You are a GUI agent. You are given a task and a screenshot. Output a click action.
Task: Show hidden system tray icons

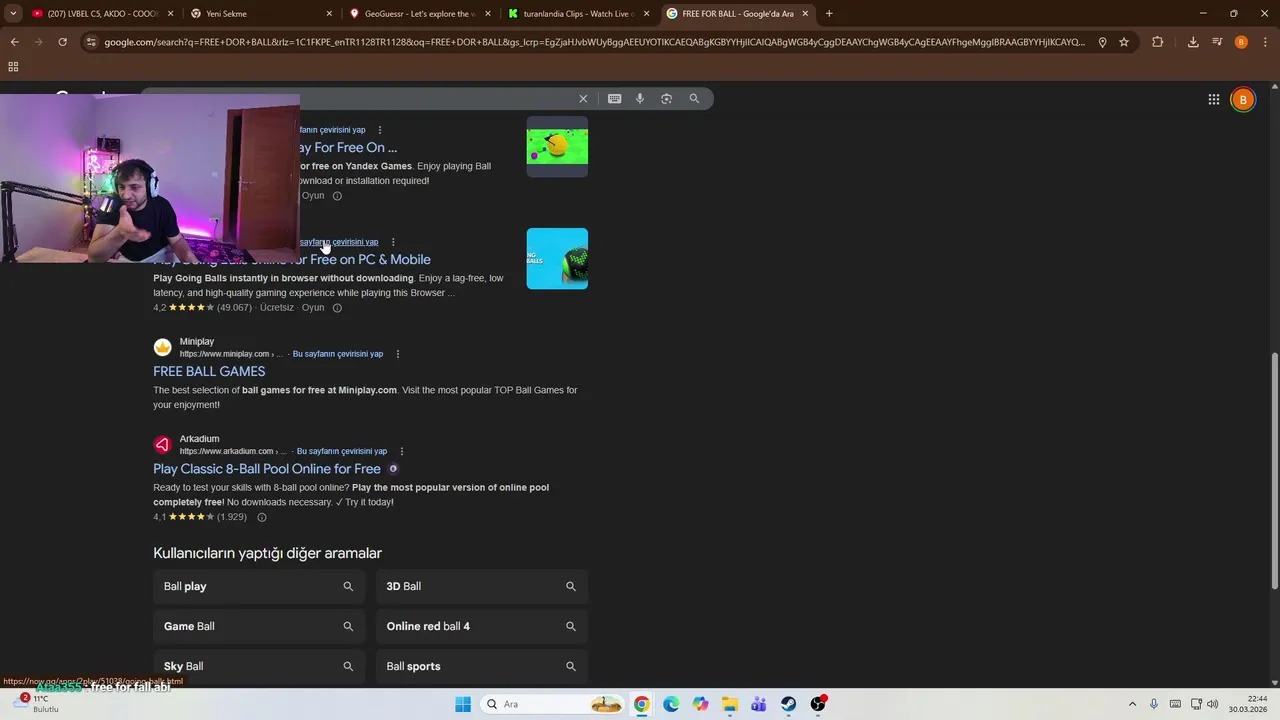1132,704
